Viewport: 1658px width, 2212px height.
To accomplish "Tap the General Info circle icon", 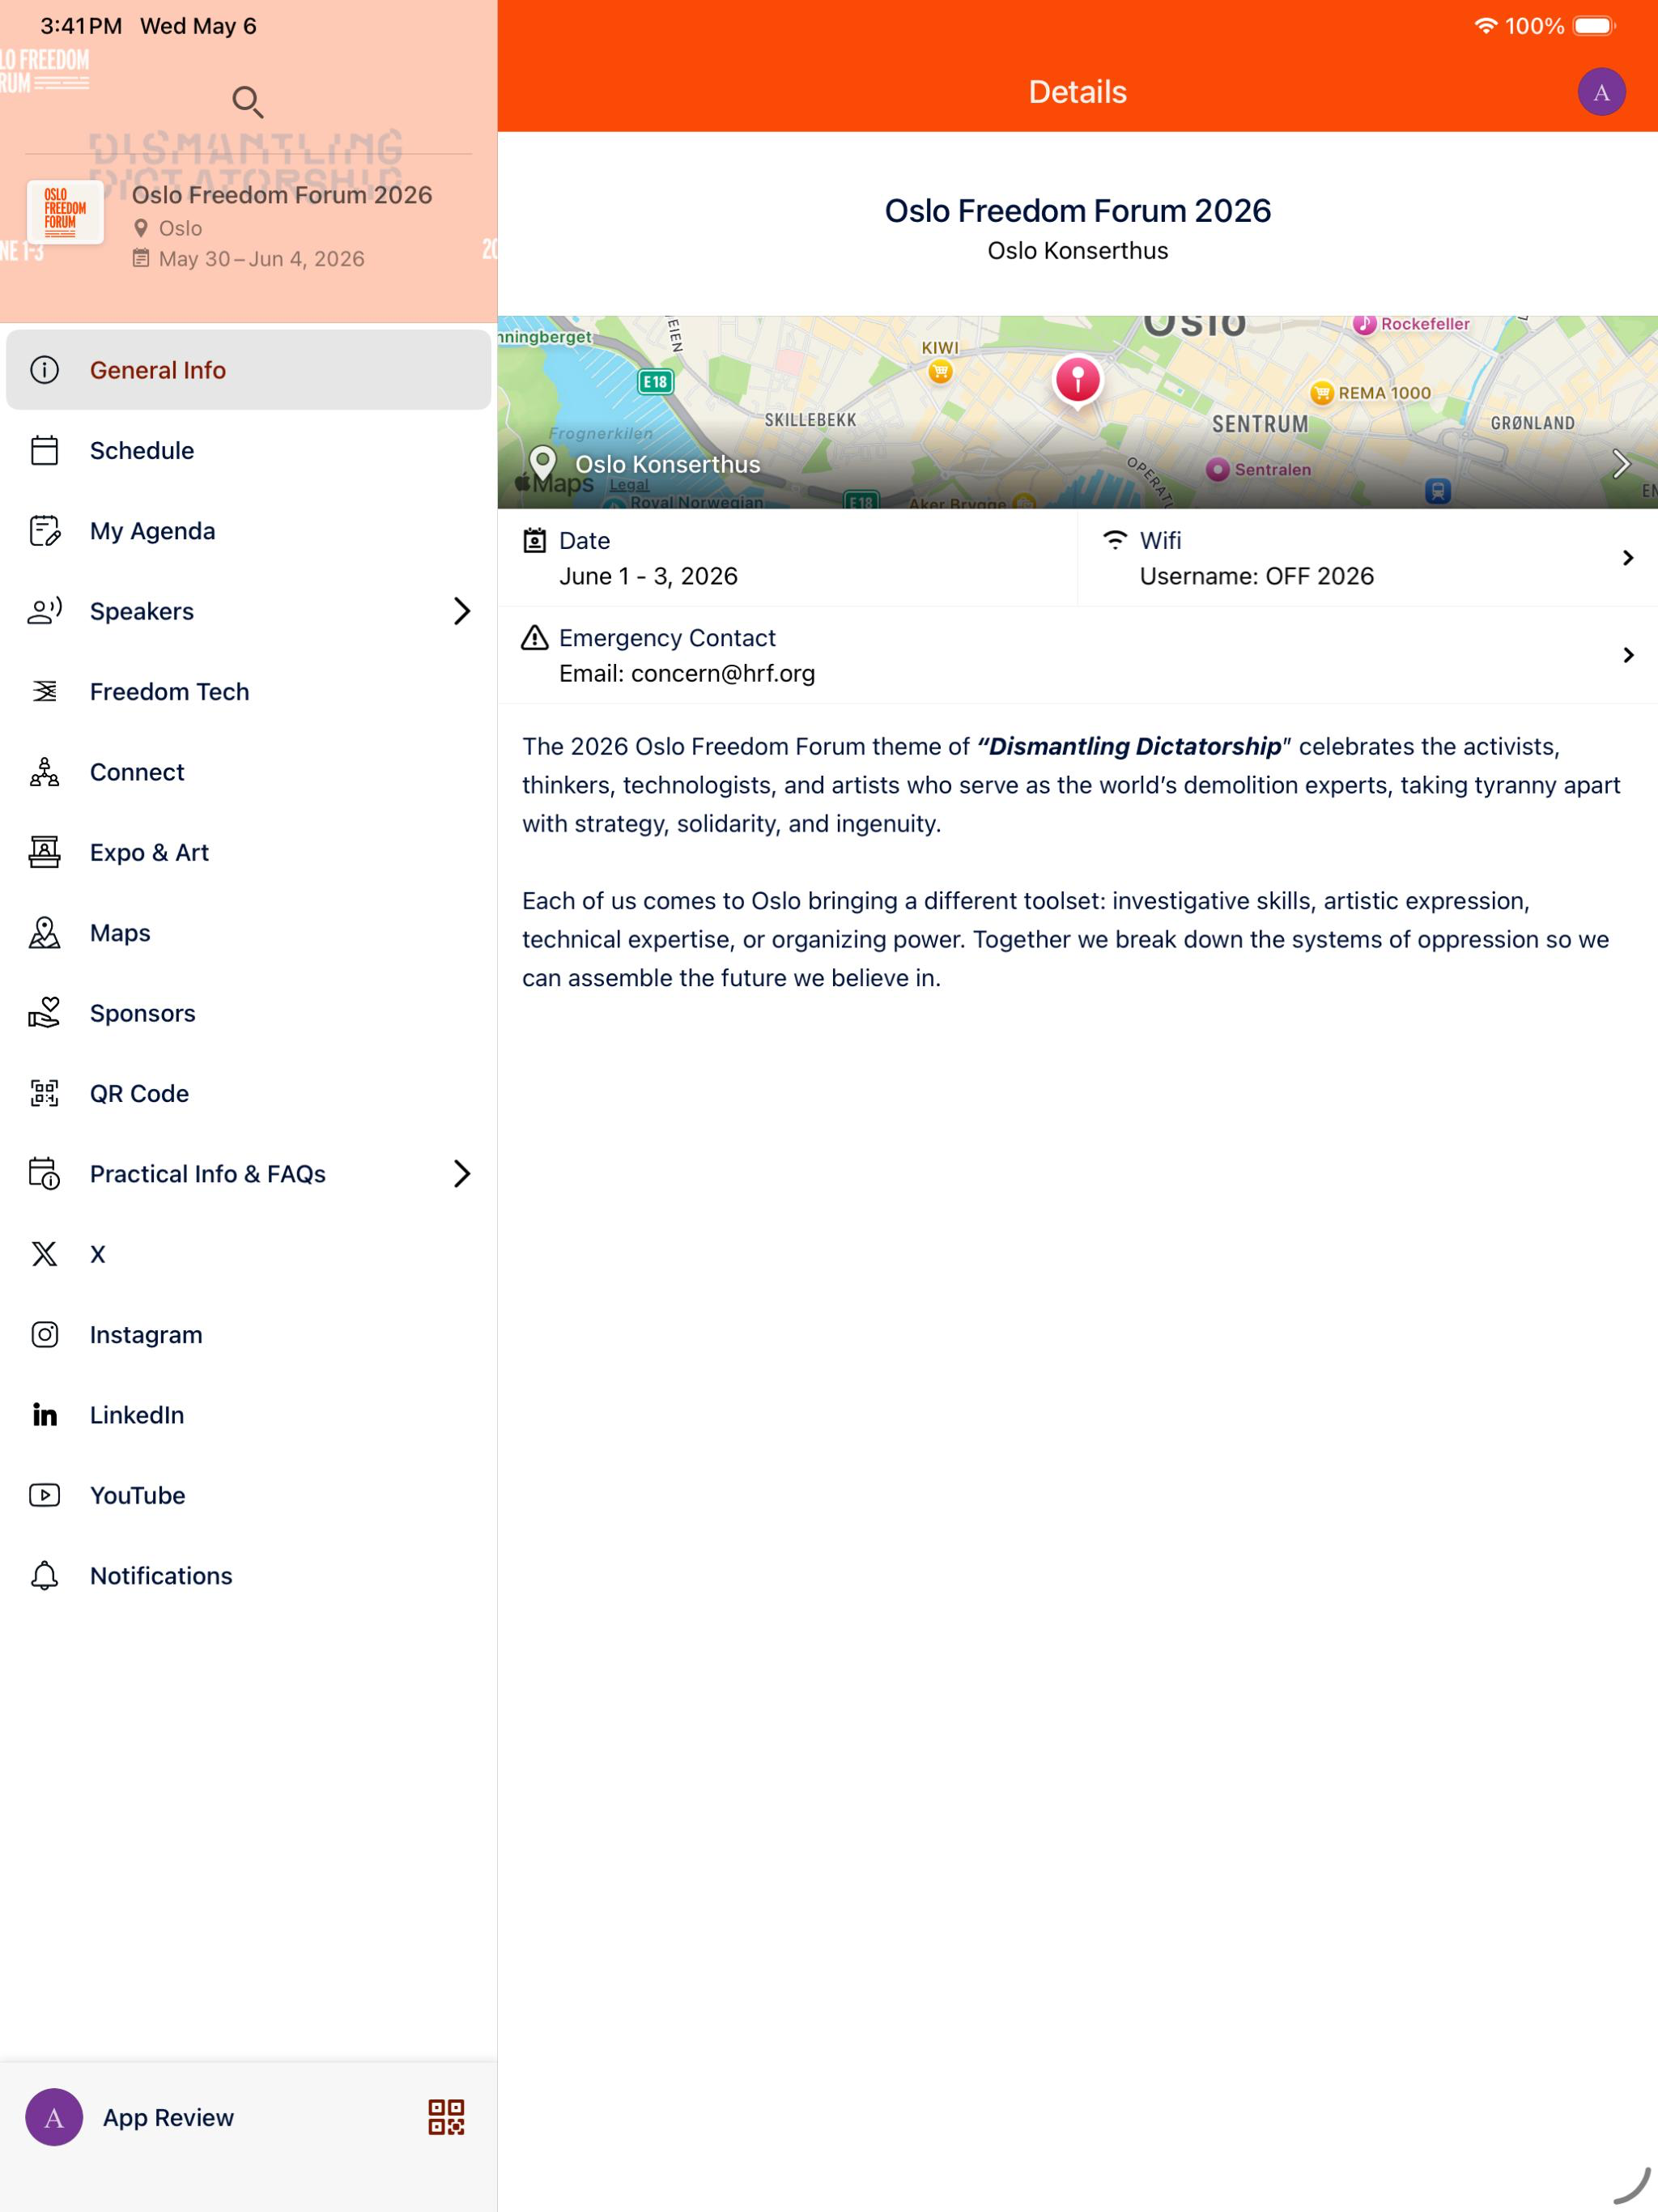I will coord(45,370).
